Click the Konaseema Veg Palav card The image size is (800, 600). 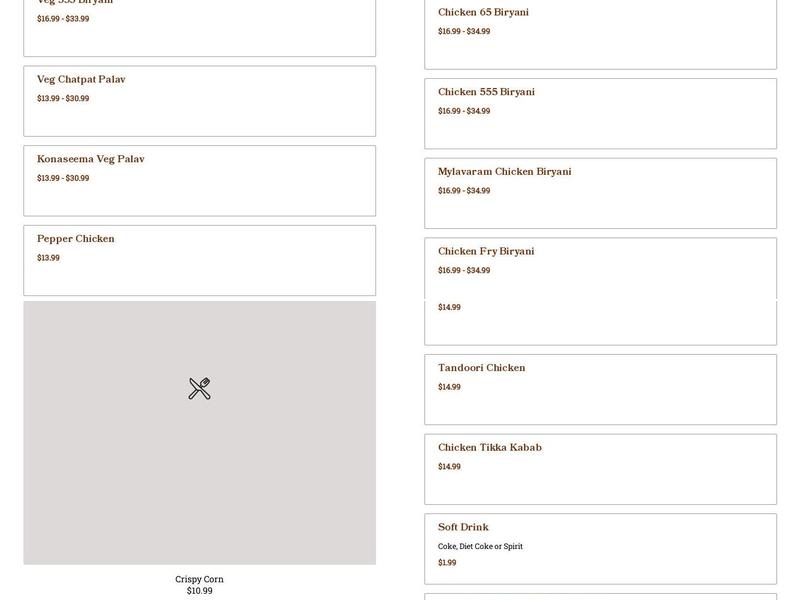coord(197,180)
